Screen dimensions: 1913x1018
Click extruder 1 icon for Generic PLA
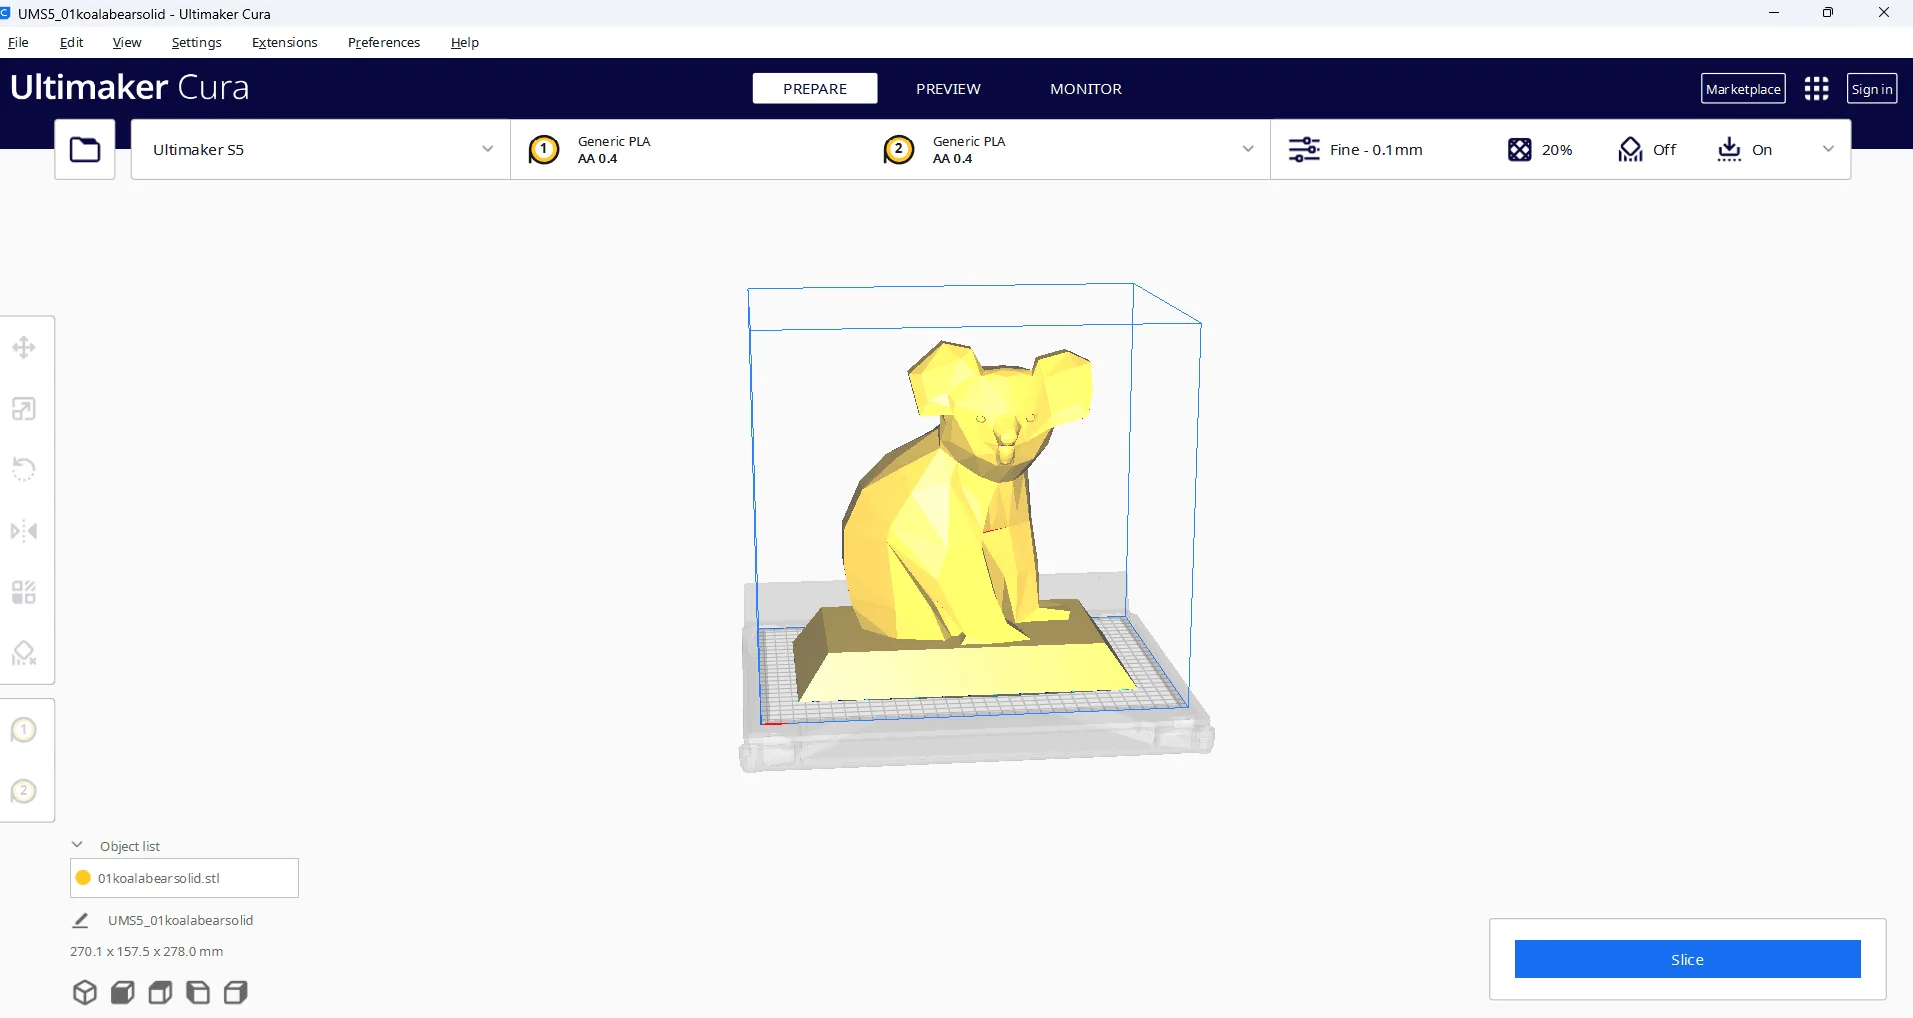(x=544, y=150)
